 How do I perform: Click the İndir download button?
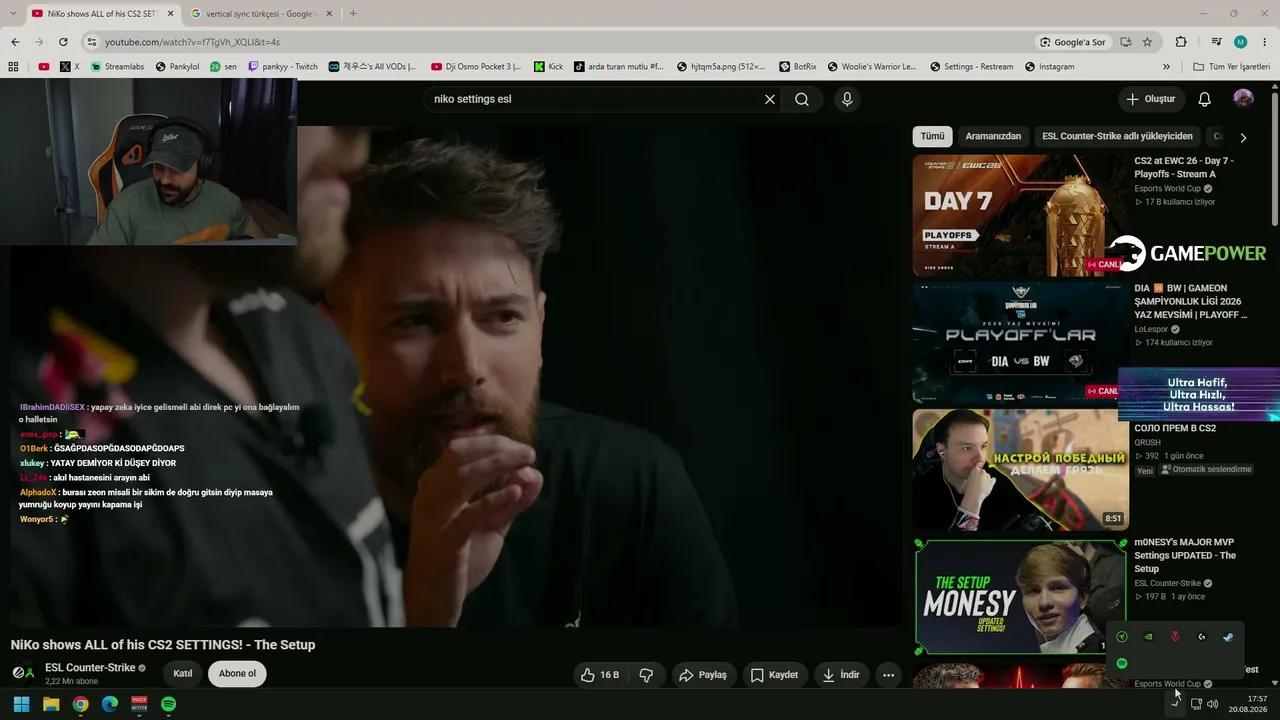841,675
